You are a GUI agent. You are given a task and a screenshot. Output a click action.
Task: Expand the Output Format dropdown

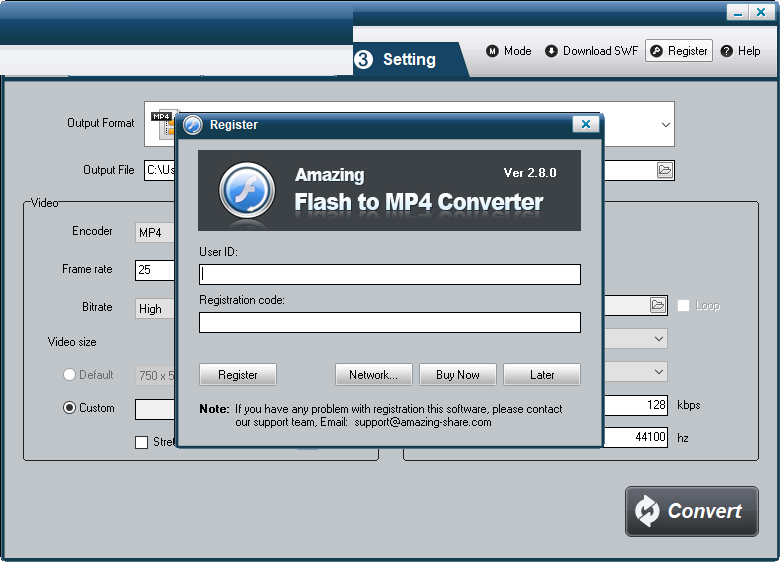tap(665, 125)
